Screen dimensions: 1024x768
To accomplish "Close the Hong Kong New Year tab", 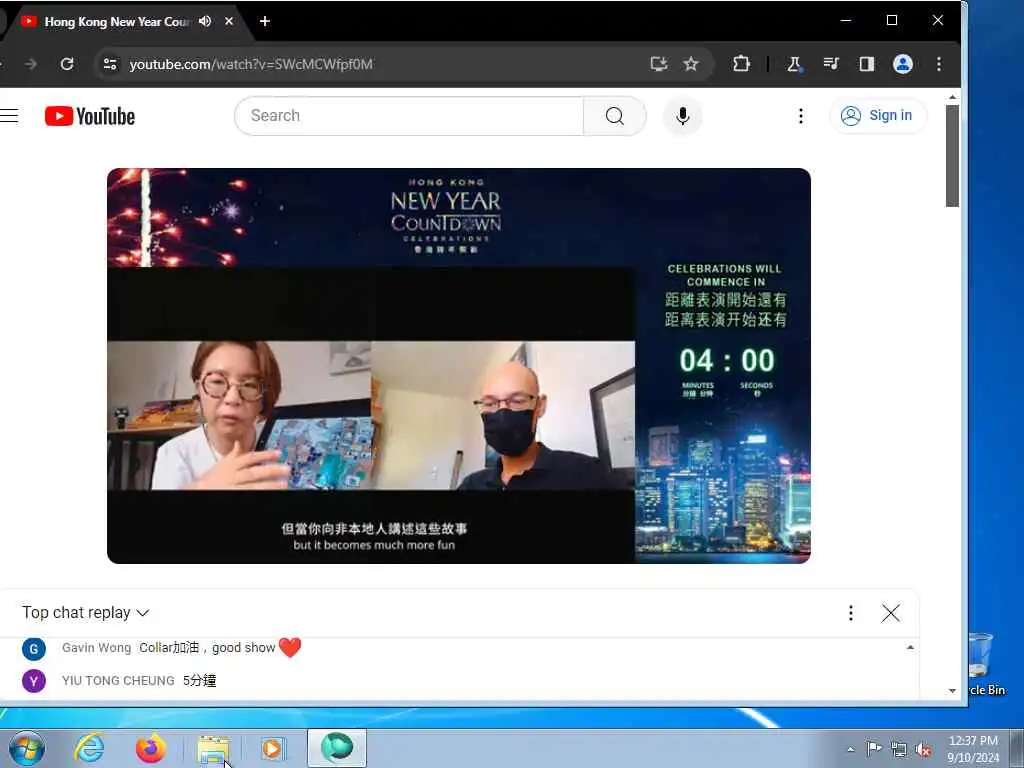I will [x=229, y=21].
